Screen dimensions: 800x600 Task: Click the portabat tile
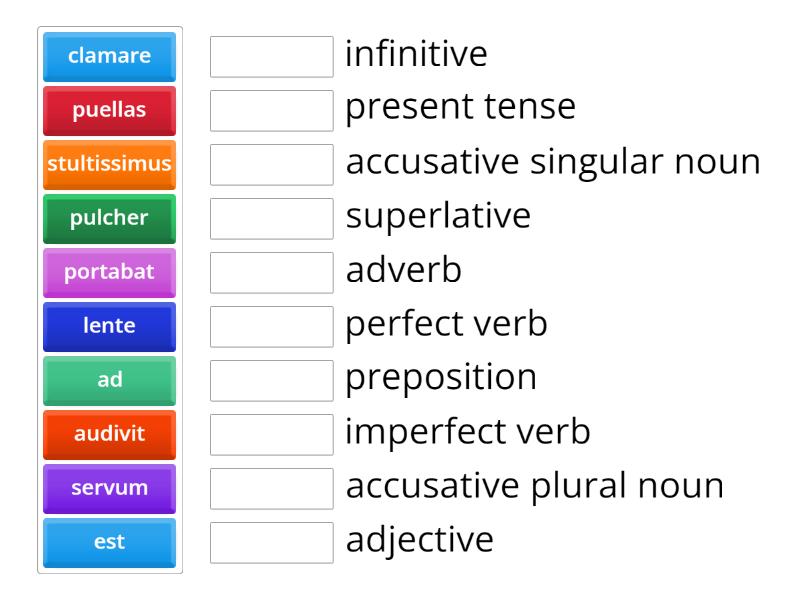coord(108,273)
